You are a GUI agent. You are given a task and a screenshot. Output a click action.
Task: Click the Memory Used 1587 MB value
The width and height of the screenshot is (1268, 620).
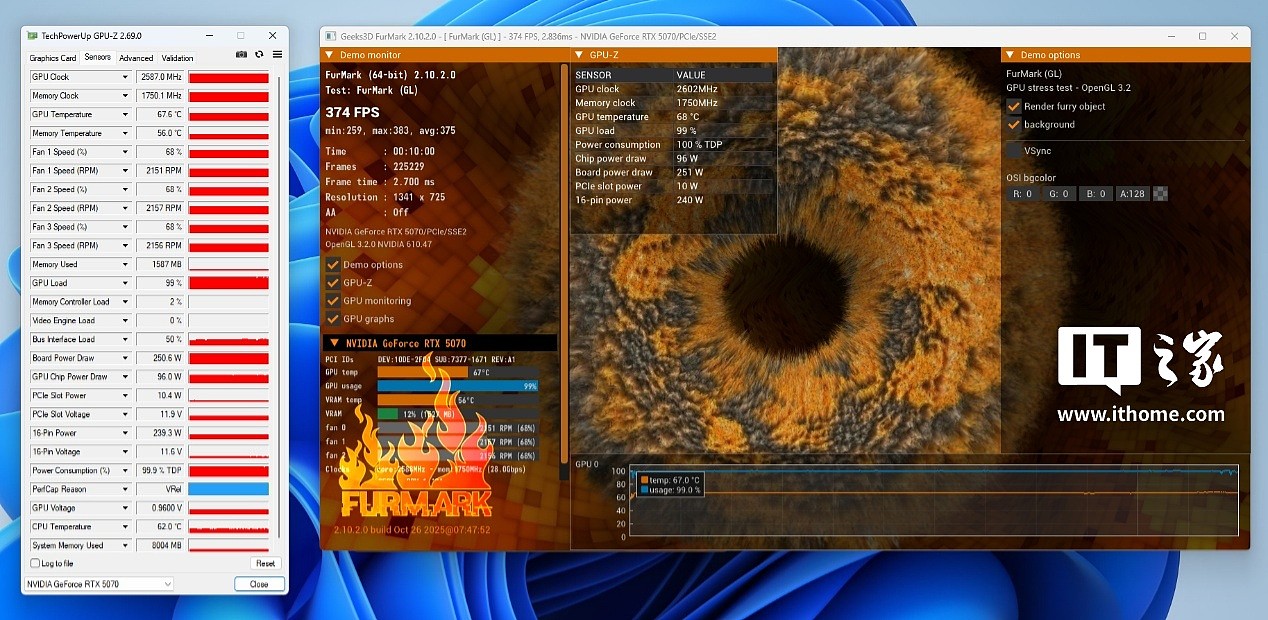(x=160, y=264)
